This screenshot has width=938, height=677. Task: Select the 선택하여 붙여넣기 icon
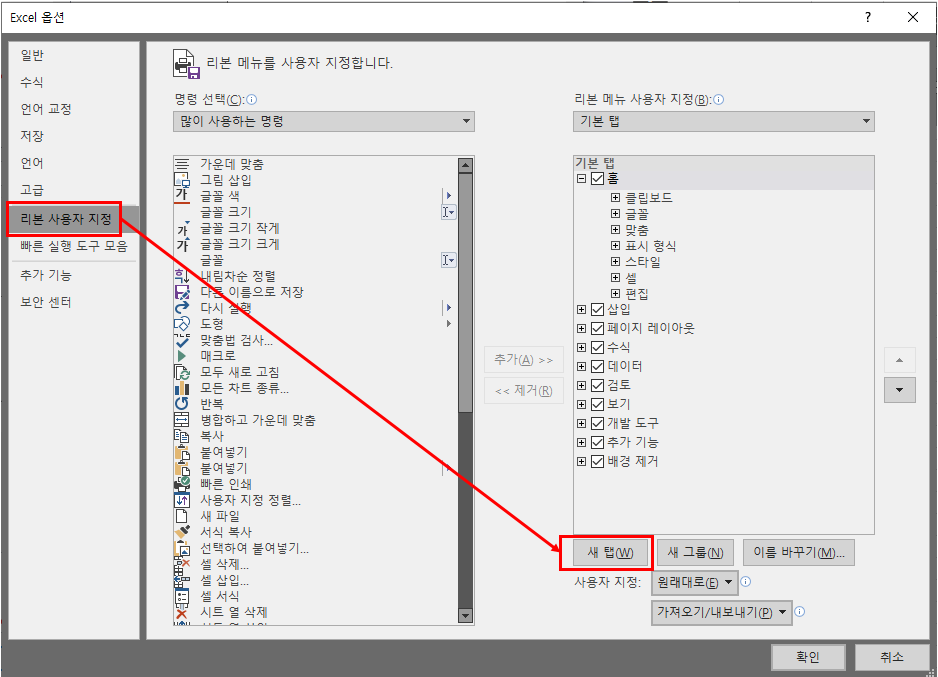(x=182, y=548)
